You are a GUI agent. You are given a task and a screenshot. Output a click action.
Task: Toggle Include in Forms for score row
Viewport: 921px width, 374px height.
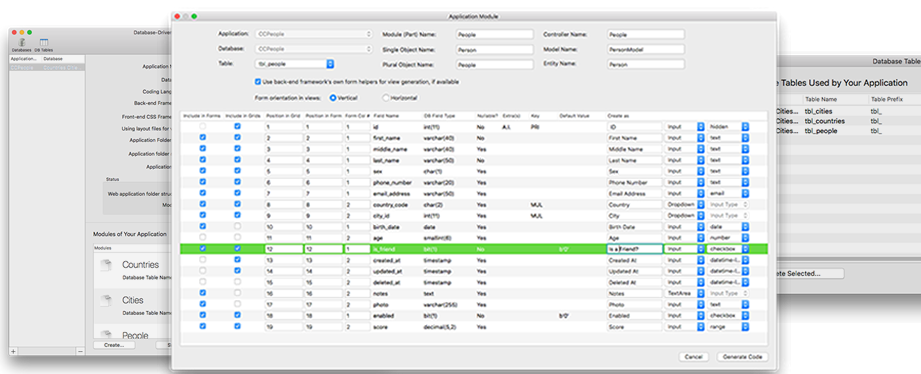[x=203, y=326]
